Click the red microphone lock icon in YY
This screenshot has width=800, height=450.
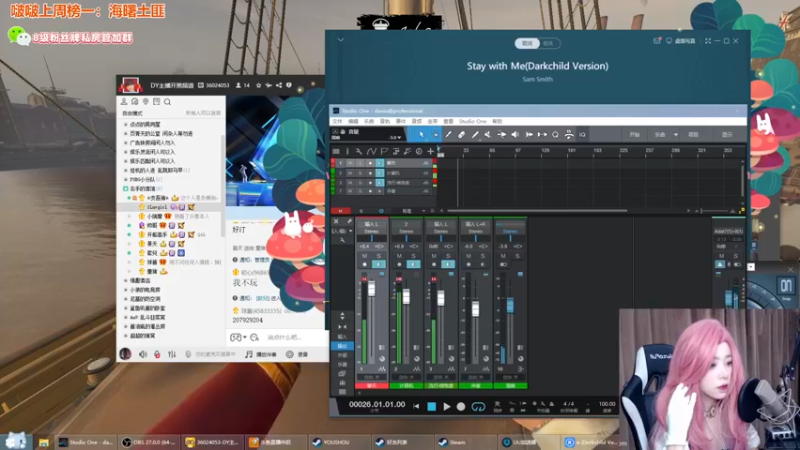157,354
